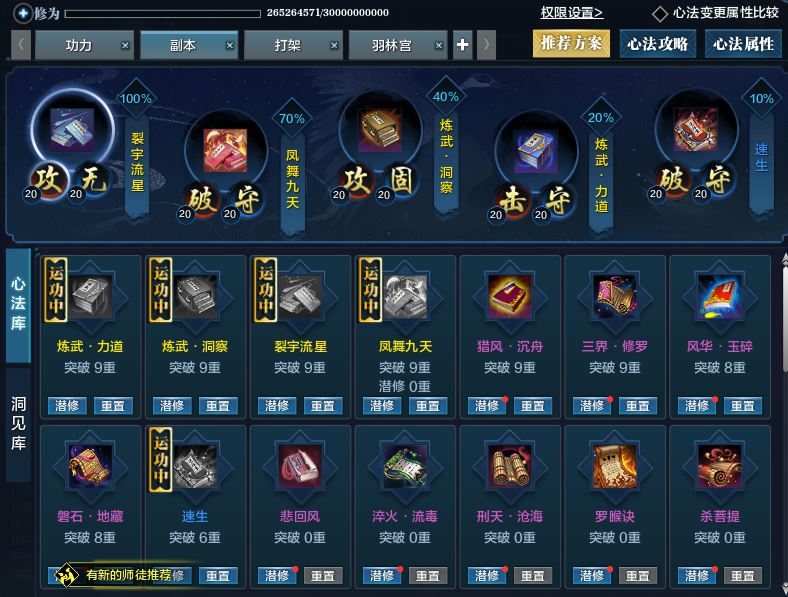Image resolution: width=788 pixels, height=597 pixels.
Task: Show previous tabs with left arrow
Action: 21,45
